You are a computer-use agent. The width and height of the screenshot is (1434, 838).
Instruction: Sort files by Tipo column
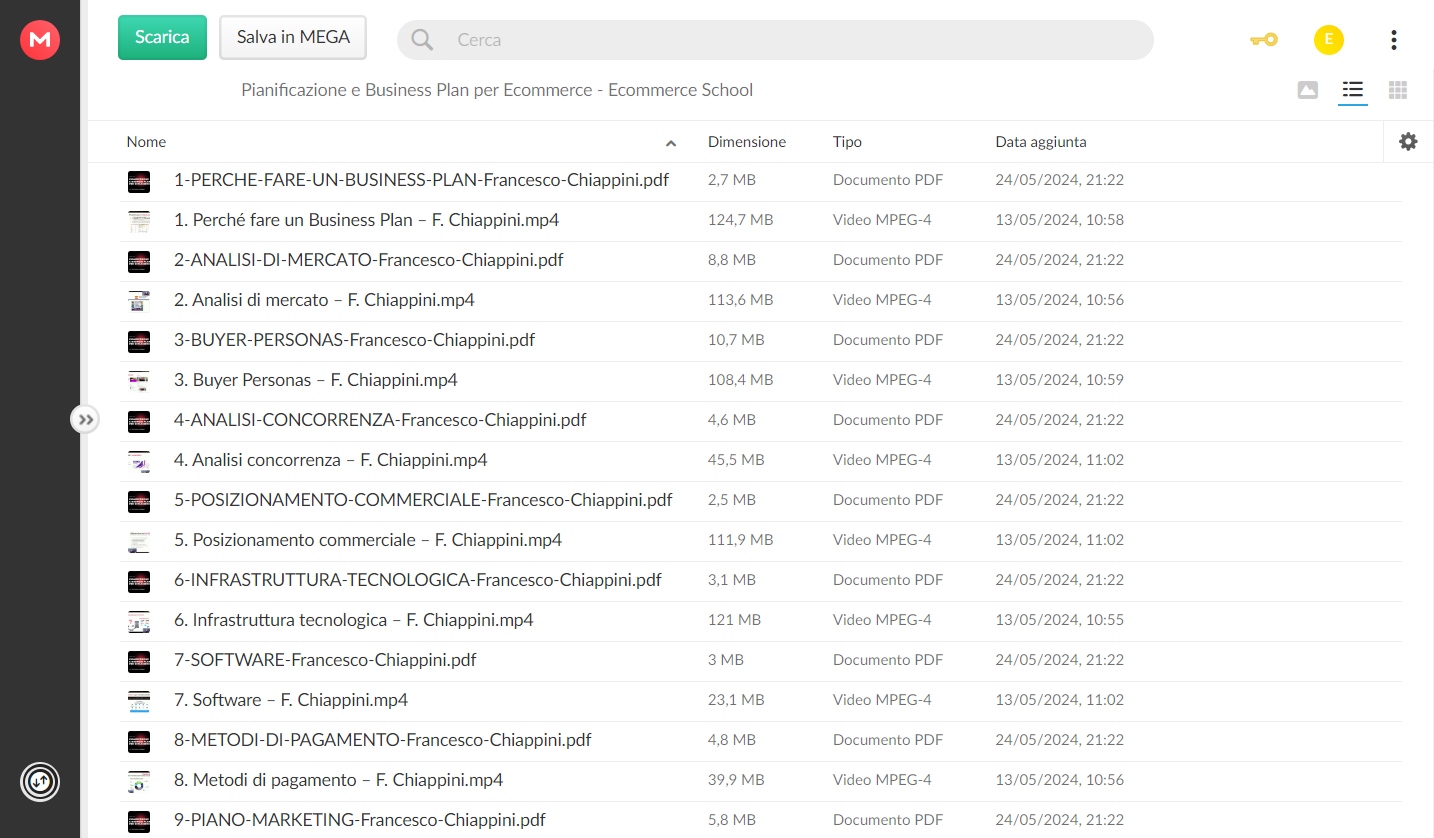point(847,142)
